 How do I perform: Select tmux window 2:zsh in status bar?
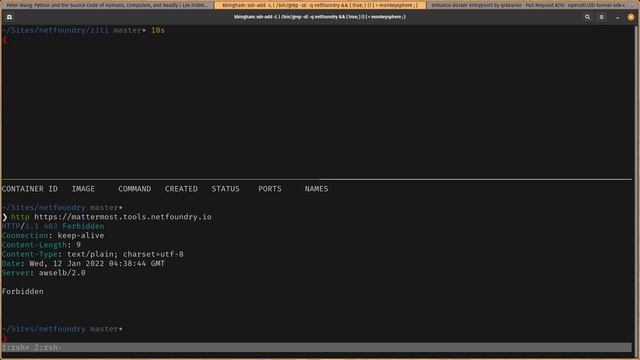tap(48, 348)
